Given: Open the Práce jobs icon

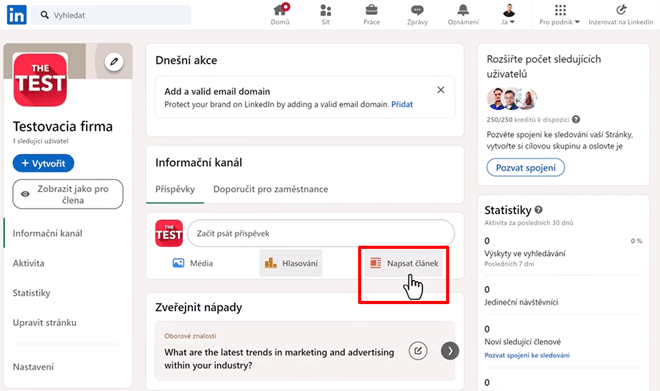Looking at the screenshot, I should tap(372, 15).
